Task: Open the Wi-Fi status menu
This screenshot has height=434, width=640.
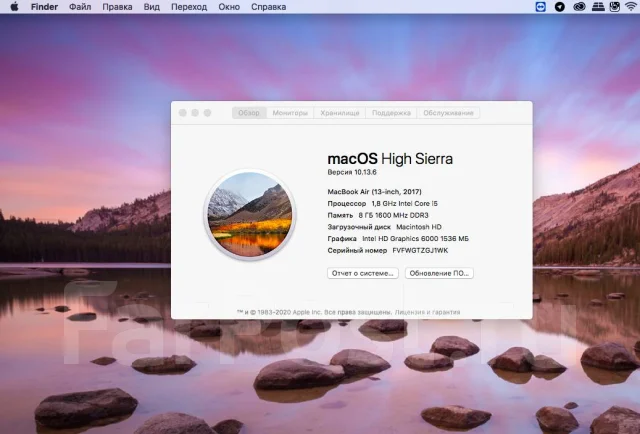Action: pyautogui.click(x=631, y=7)
